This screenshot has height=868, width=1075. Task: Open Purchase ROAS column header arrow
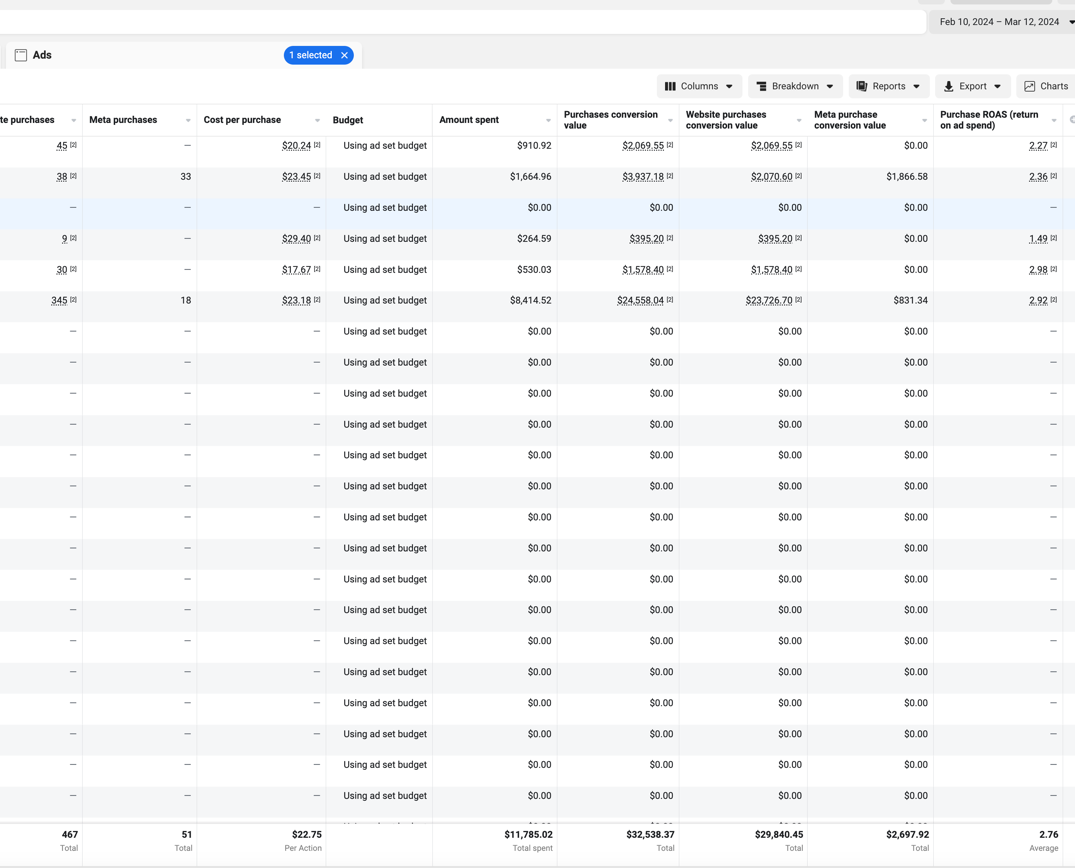pos(1054,121)
